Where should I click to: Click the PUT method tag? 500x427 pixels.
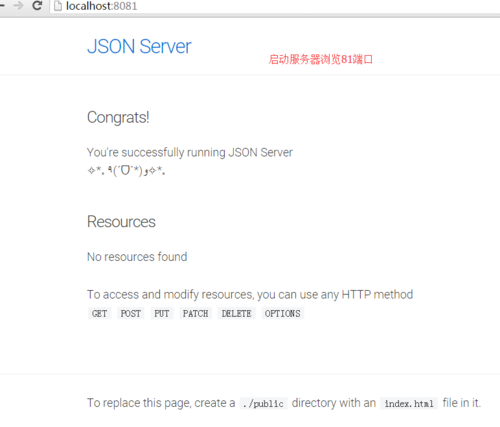[x=162, y=313]
